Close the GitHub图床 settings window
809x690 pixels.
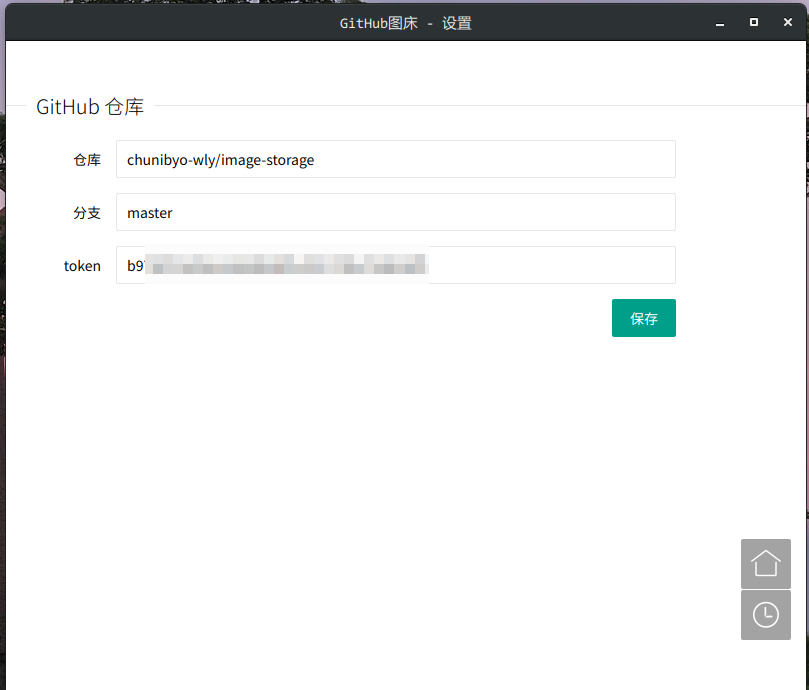788,22
